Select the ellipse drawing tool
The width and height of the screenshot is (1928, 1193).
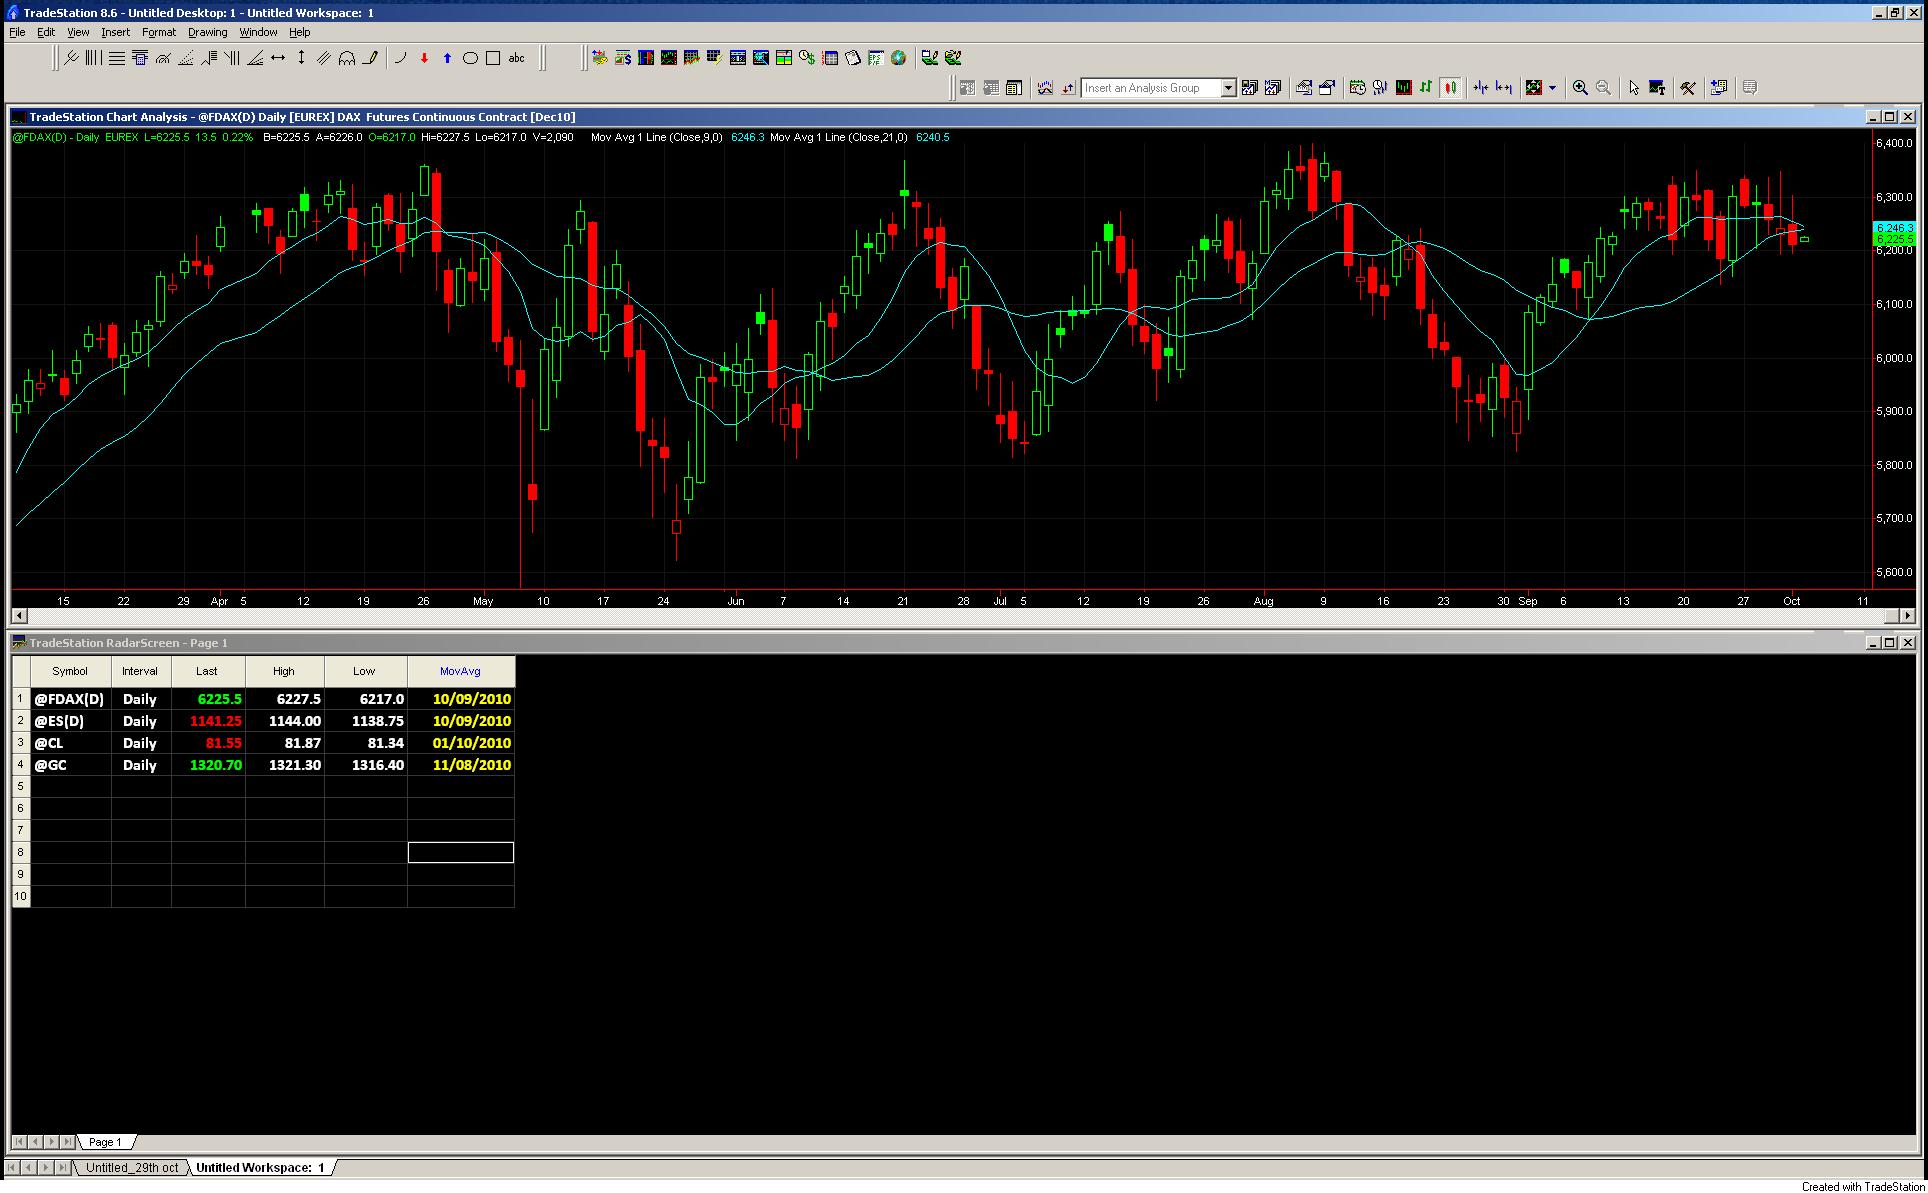coord(470,58)
